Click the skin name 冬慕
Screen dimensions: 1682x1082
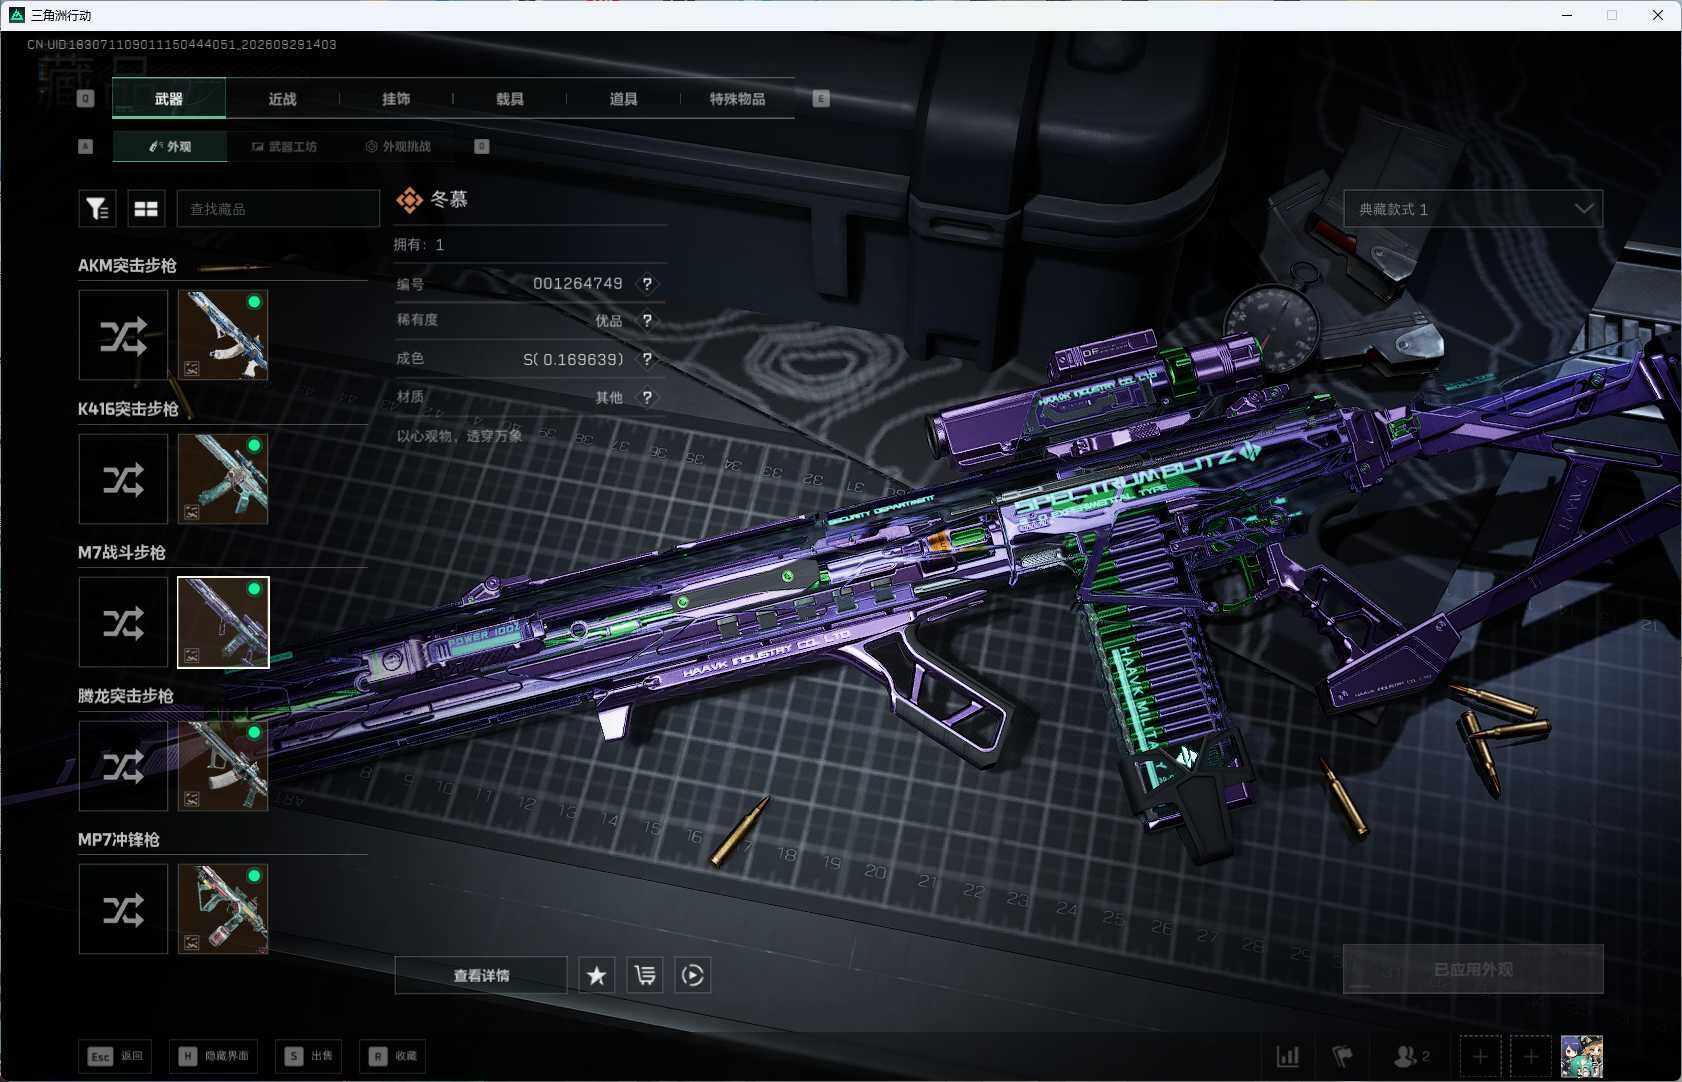click(x=449, y=199)
